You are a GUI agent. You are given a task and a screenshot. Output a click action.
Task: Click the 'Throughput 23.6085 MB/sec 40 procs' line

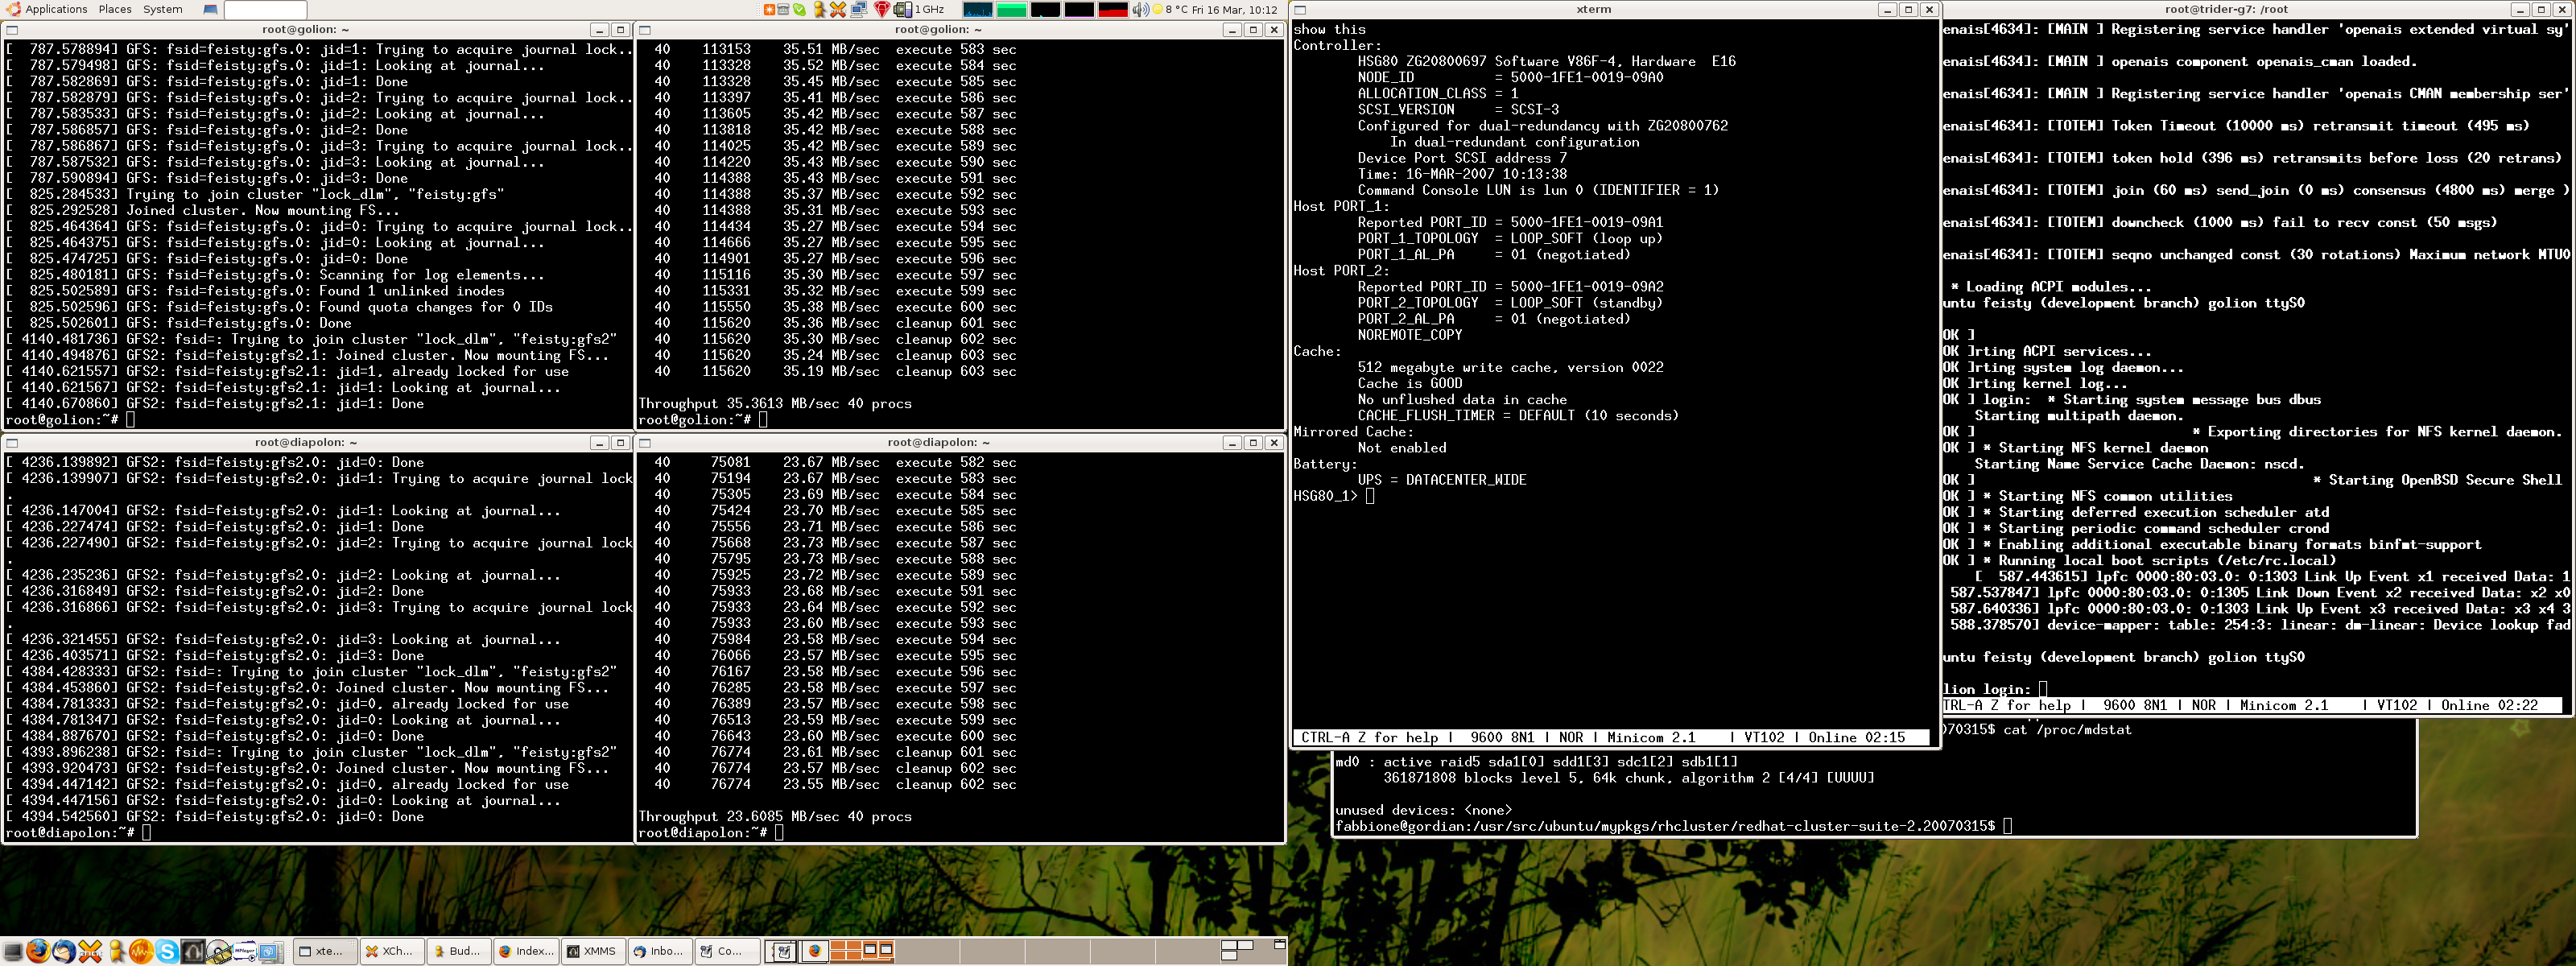pos(775,817)
